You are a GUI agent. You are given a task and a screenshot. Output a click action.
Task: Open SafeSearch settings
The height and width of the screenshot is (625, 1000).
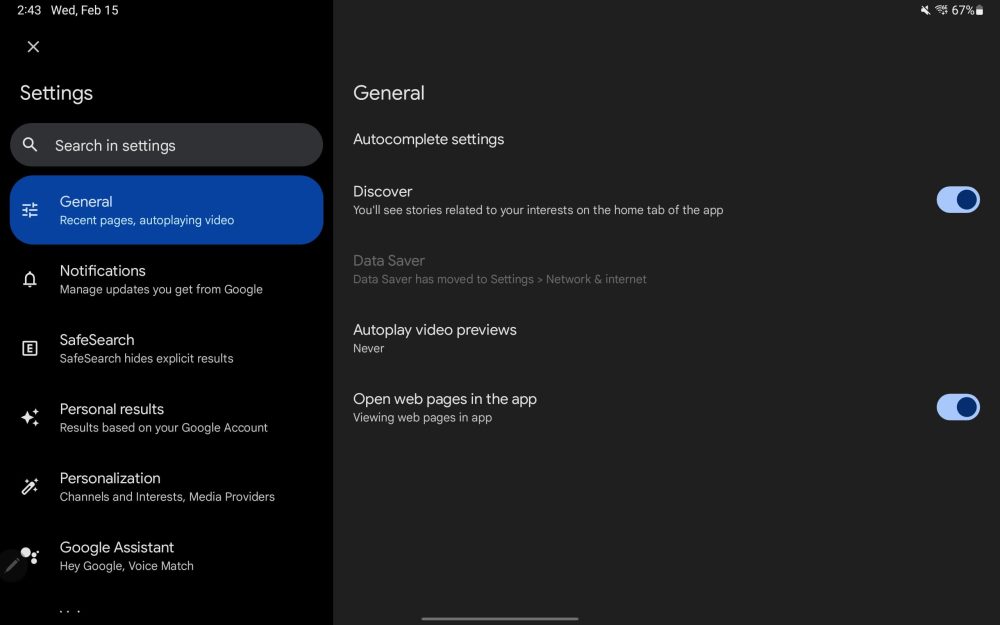[x=146, y=348]
